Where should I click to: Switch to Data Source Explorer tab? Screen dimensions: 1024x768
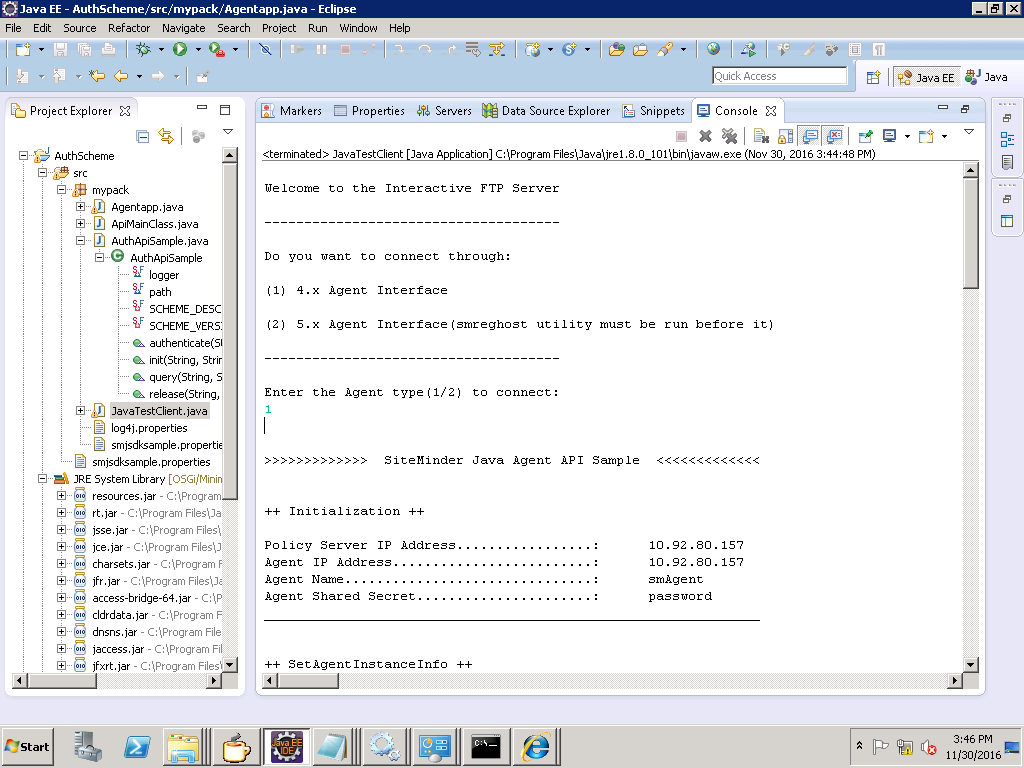click(546, 111)
